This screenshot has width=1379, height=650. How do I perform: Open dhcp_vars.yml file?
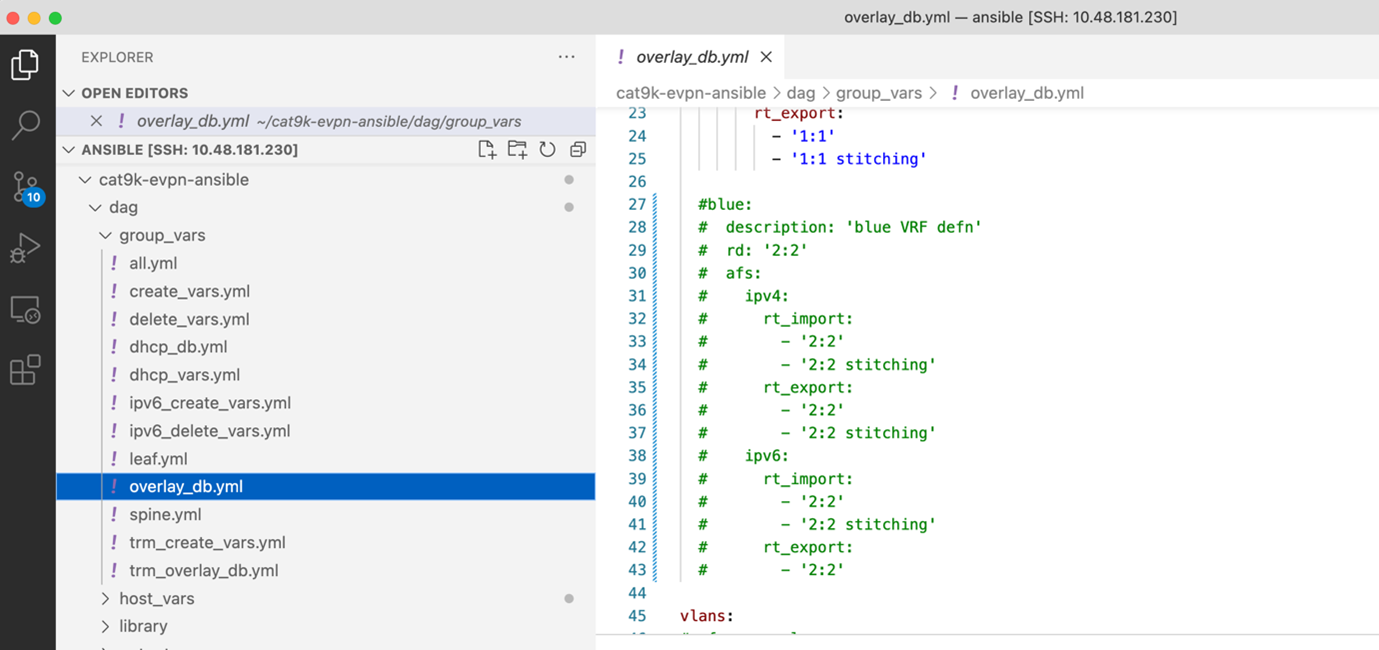click(184, 375)
